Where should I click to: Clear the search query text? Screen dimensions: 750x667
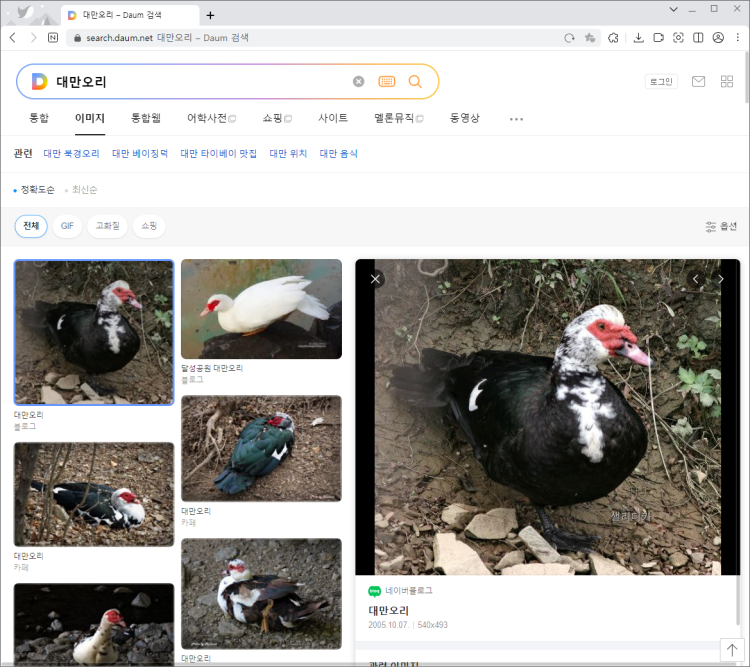click(x=358, y=82)
